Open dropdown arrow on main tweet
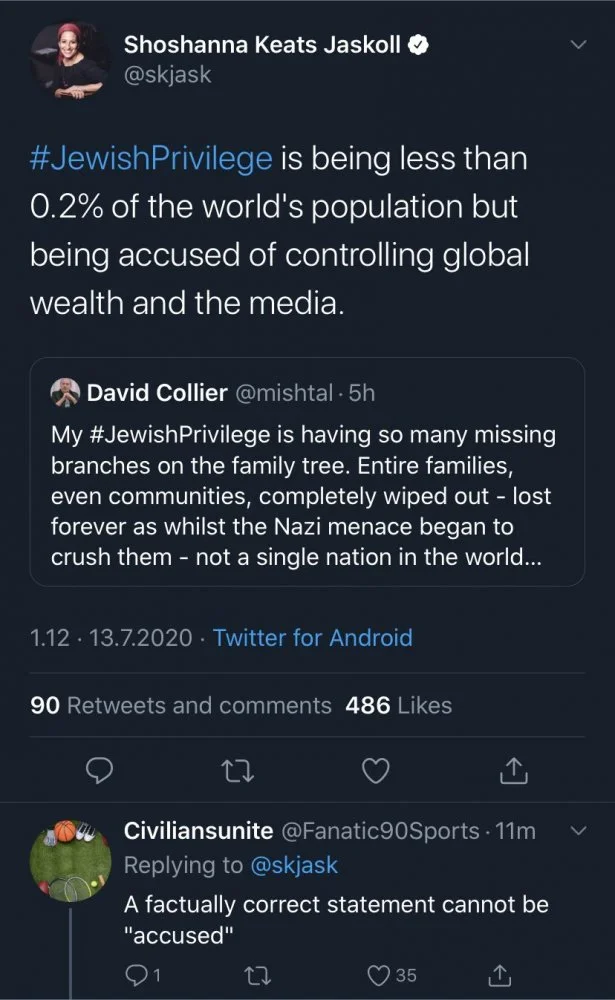This screenshot has width=615, height=1000. click(577, 45)
